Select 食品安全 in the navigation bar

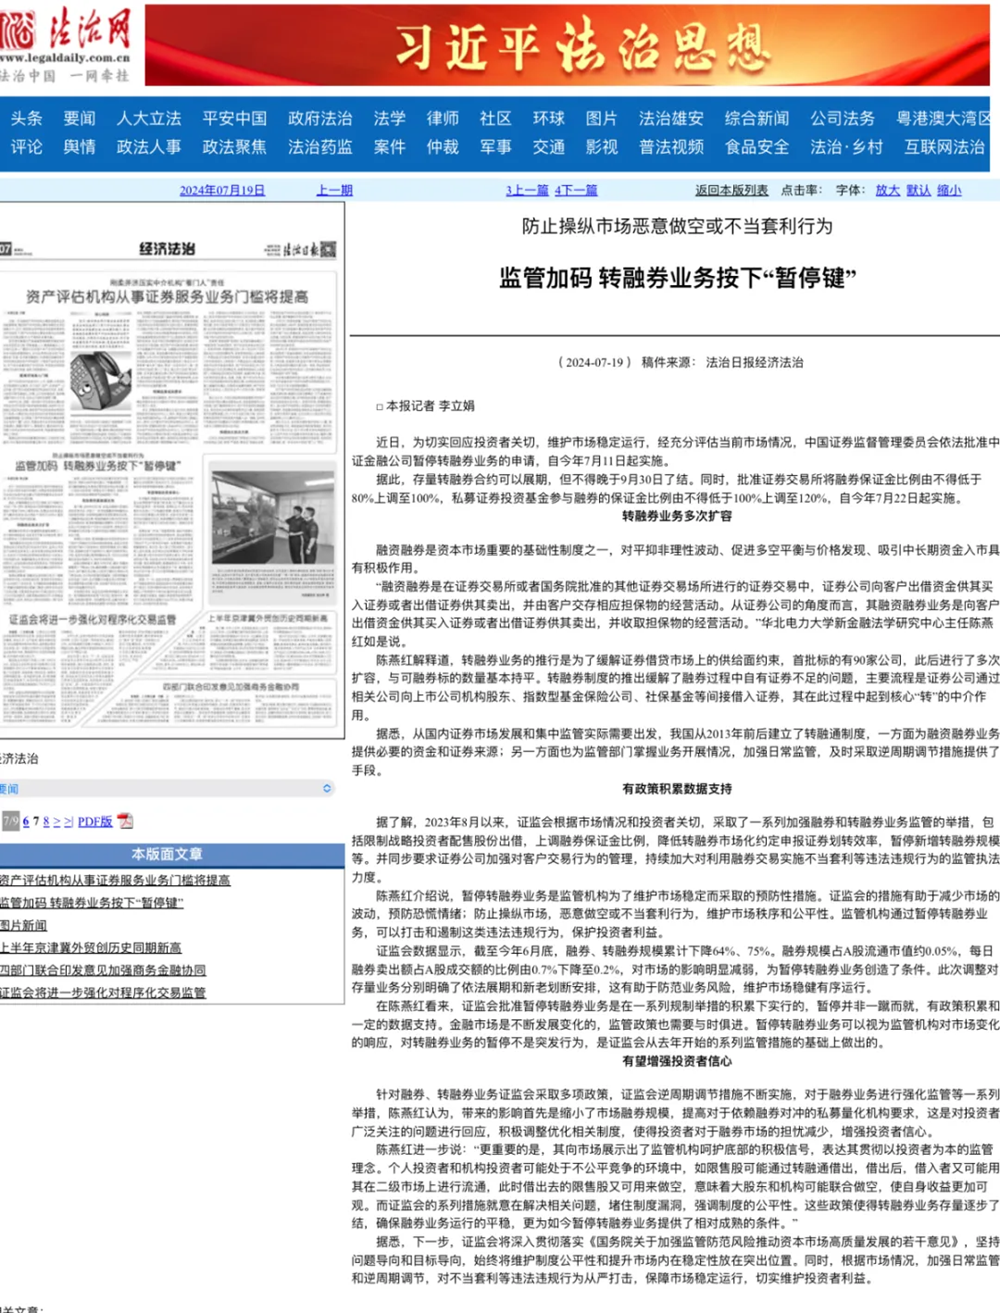coord(757,147)
